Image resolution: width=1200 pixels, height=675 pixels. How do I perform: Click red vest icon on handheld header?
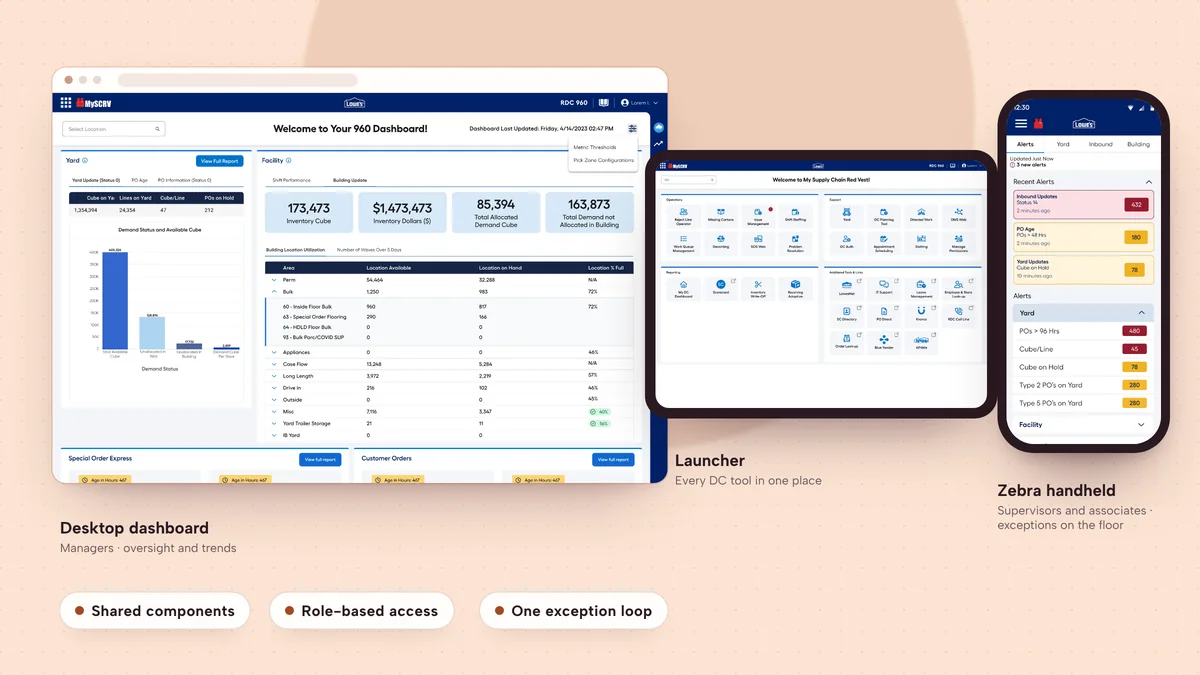(x=1038, y=123)
